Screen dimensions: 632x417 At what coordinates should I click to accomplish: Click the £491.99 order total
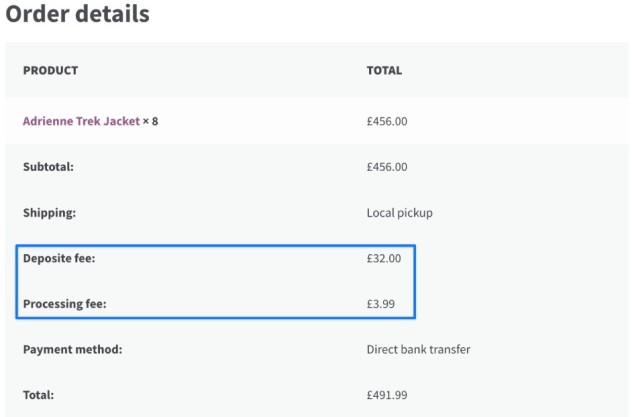(x=387, y=395)
